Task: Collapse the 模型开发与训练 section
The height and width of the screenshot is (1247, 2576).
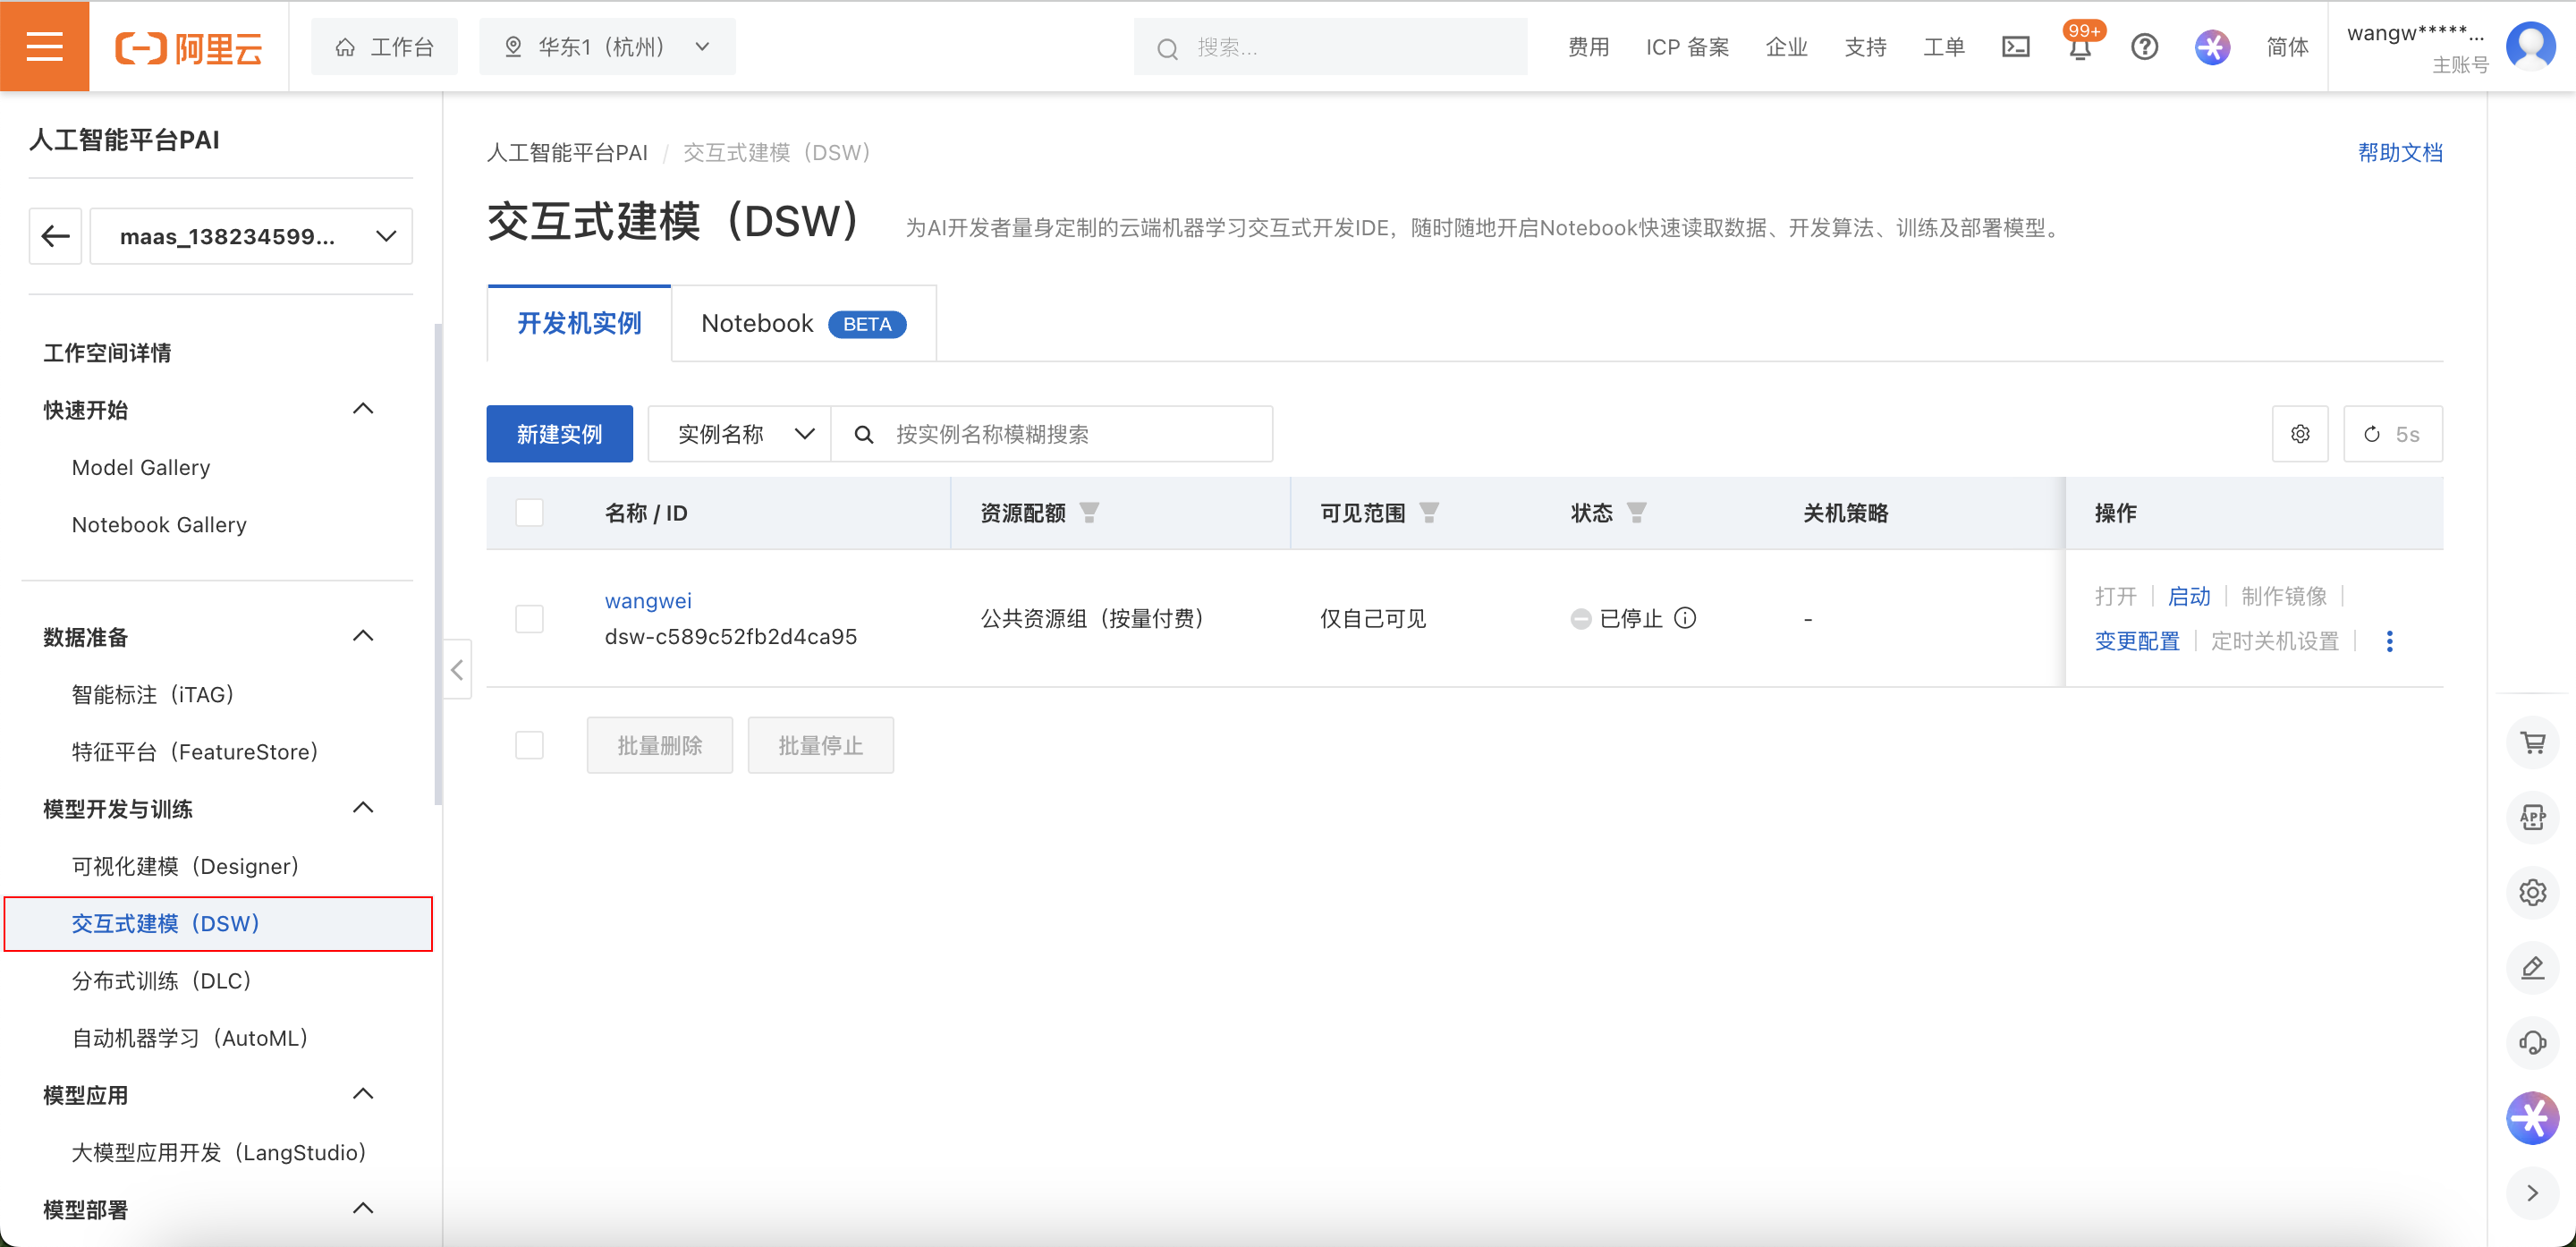Action: 363,808
